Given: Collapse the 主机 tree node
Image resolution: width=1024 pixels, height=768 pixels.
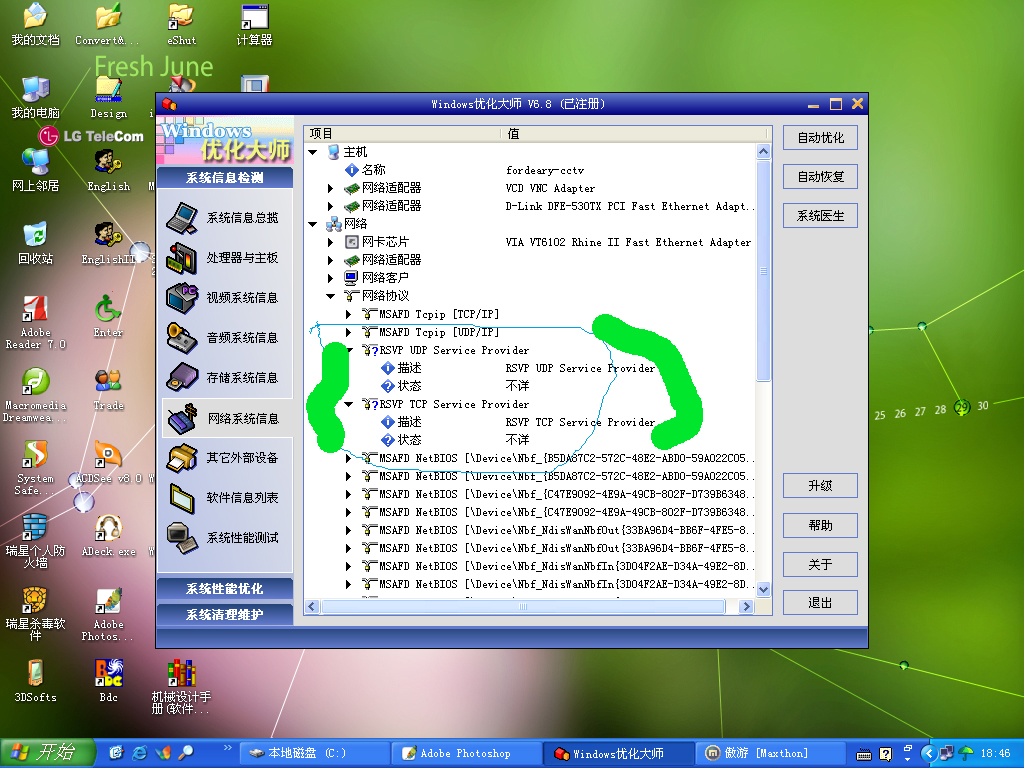Looking at the screenshot, I should tap(313, 152).
